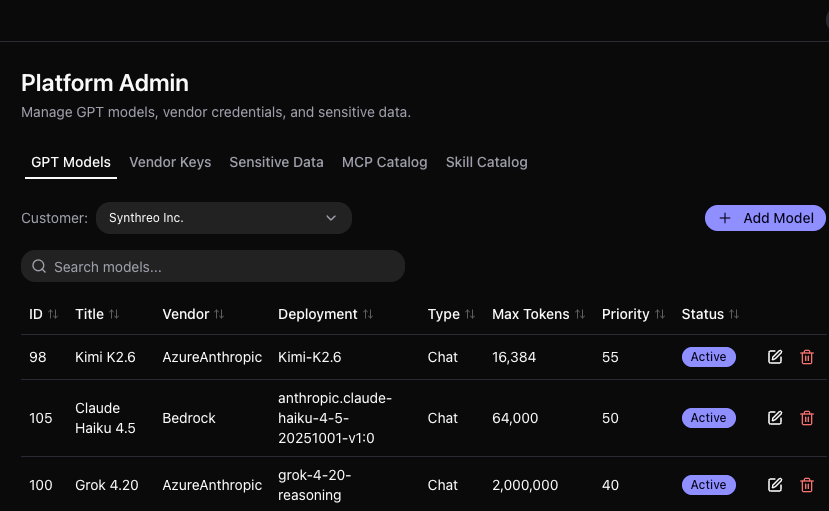Delete the Claude Haiku 4.5 model

click(x=807, y=418)
